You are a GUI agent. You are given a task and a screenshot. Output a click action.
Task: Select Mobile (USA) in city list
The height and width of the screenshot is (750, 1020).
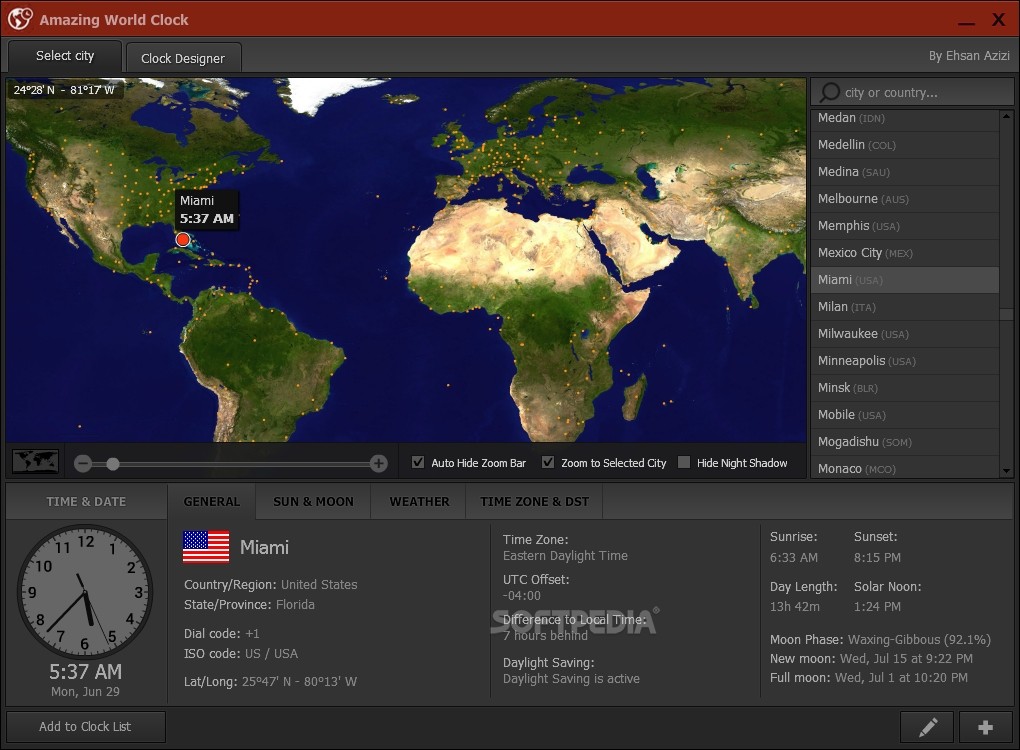(x=905, y=415)
